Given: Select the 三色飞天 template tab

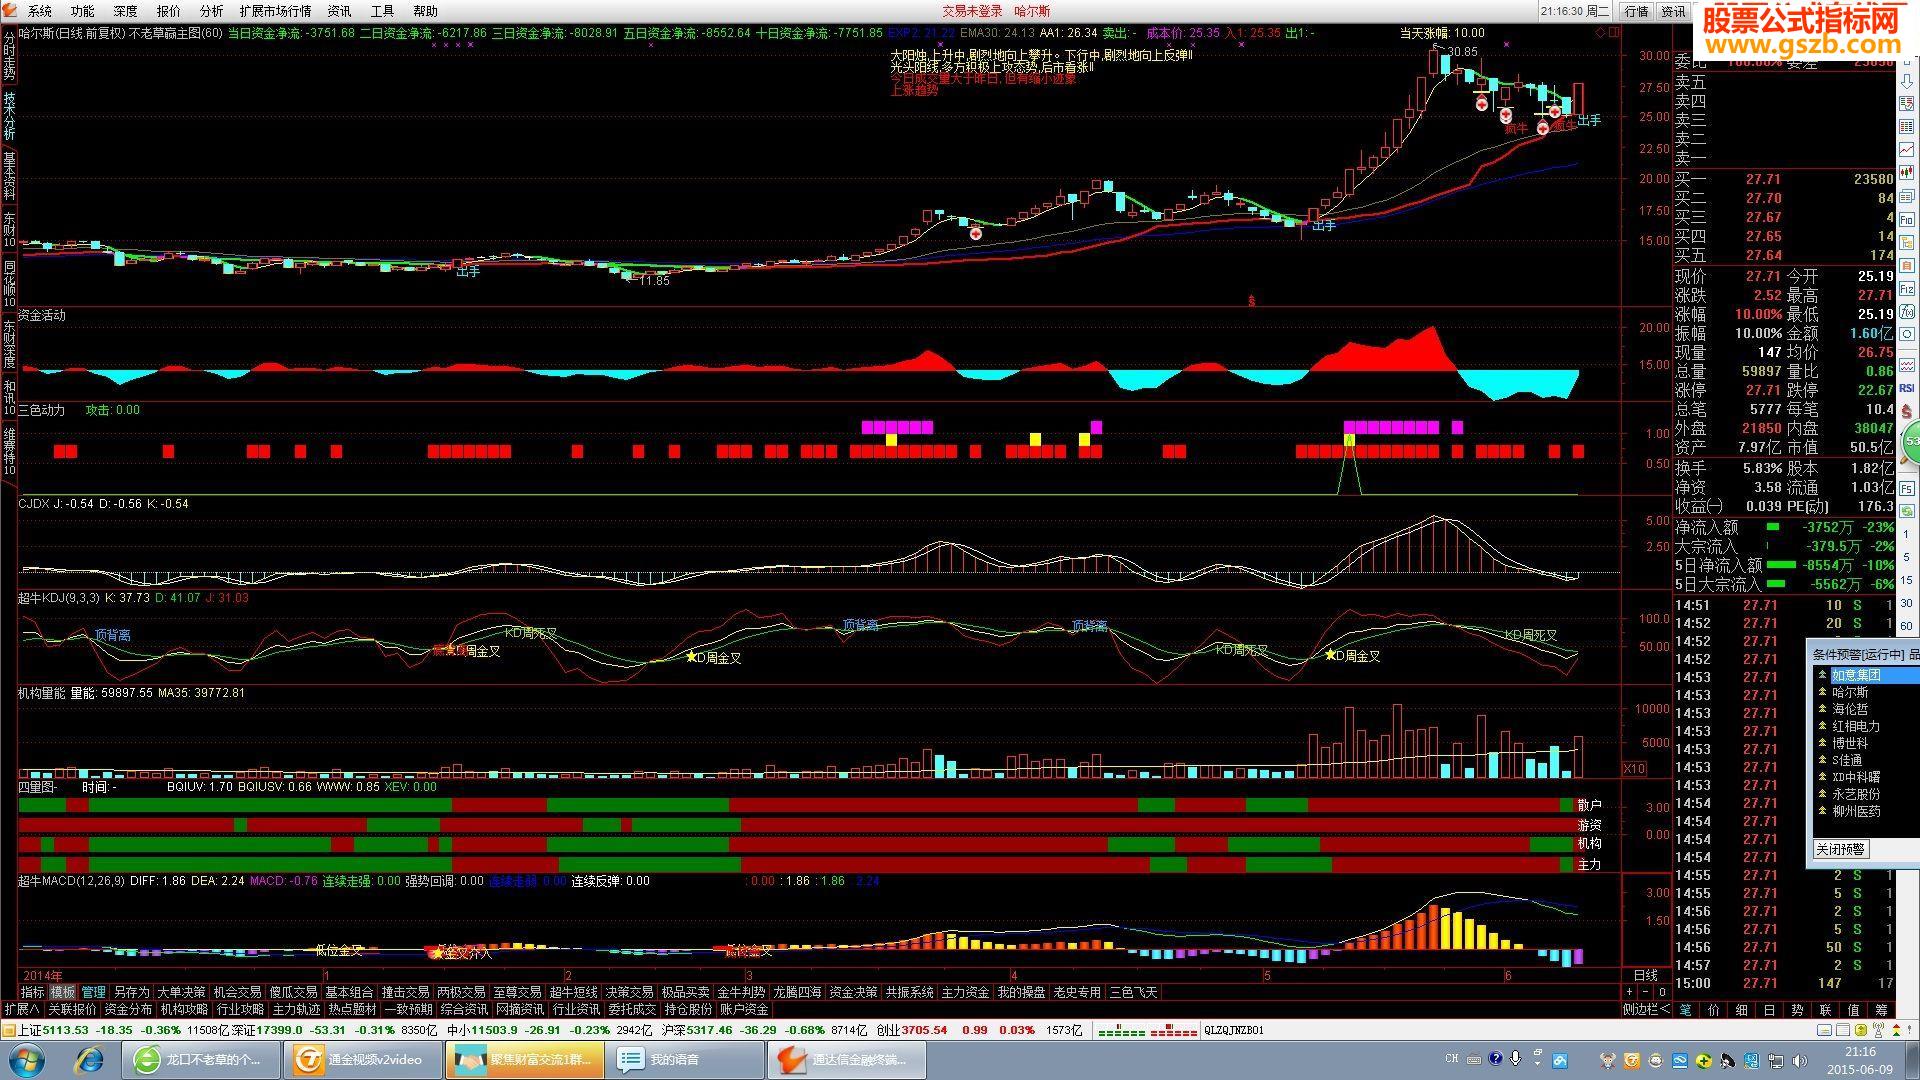Looking at the screenshot, I should point(1133,992).
